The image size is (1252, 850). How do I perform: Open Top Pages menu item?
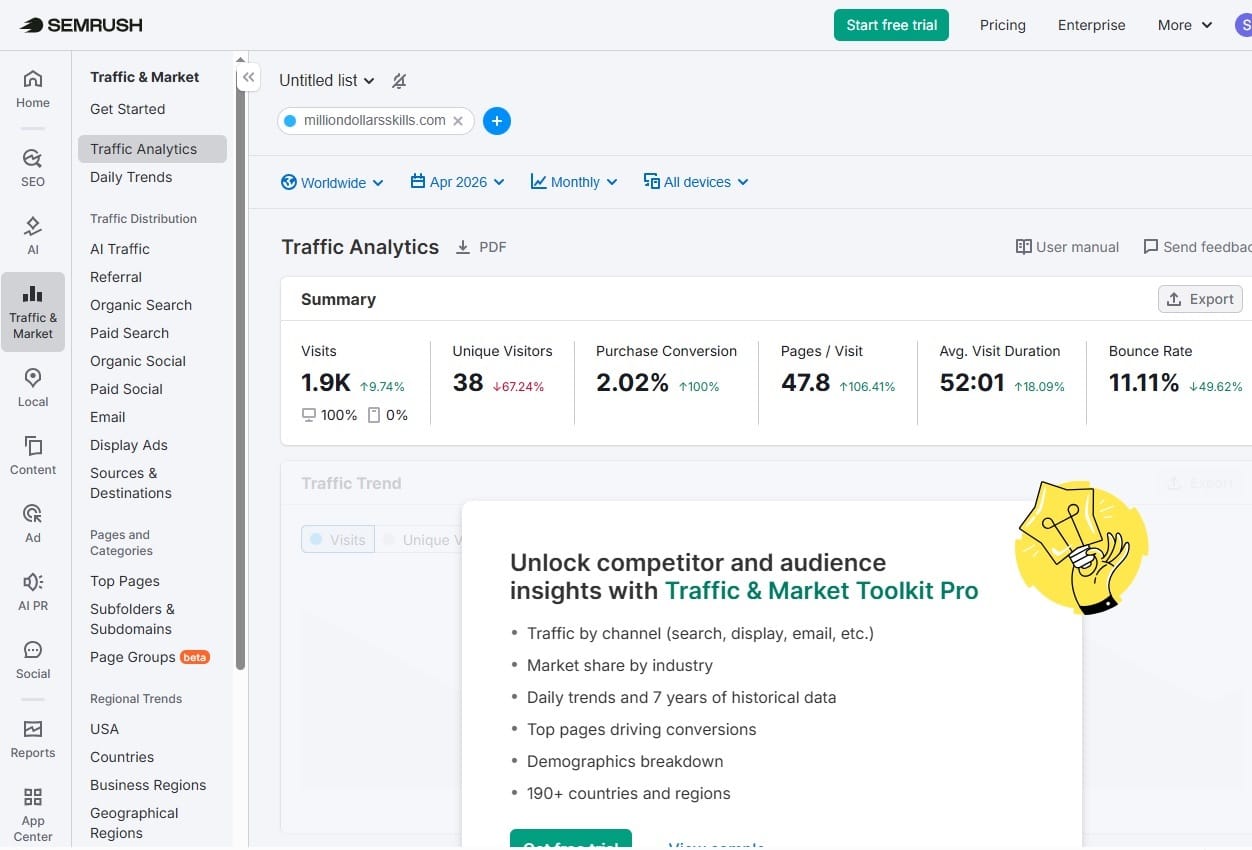(125, 581)
